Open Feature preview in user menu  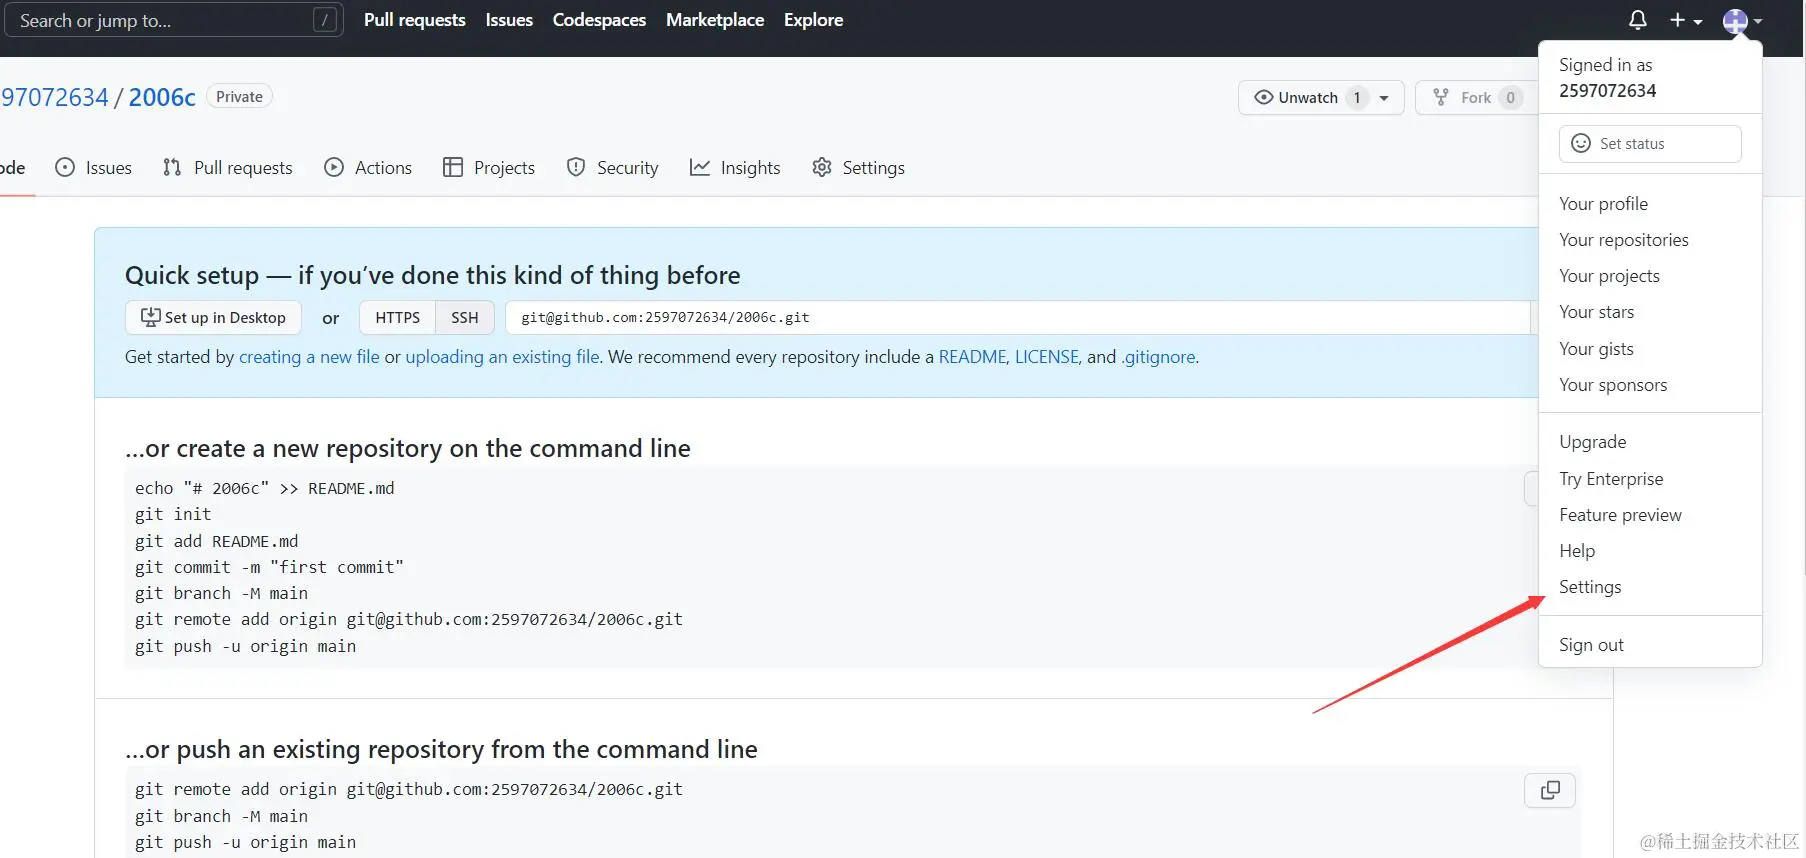tap(1620, 515)
